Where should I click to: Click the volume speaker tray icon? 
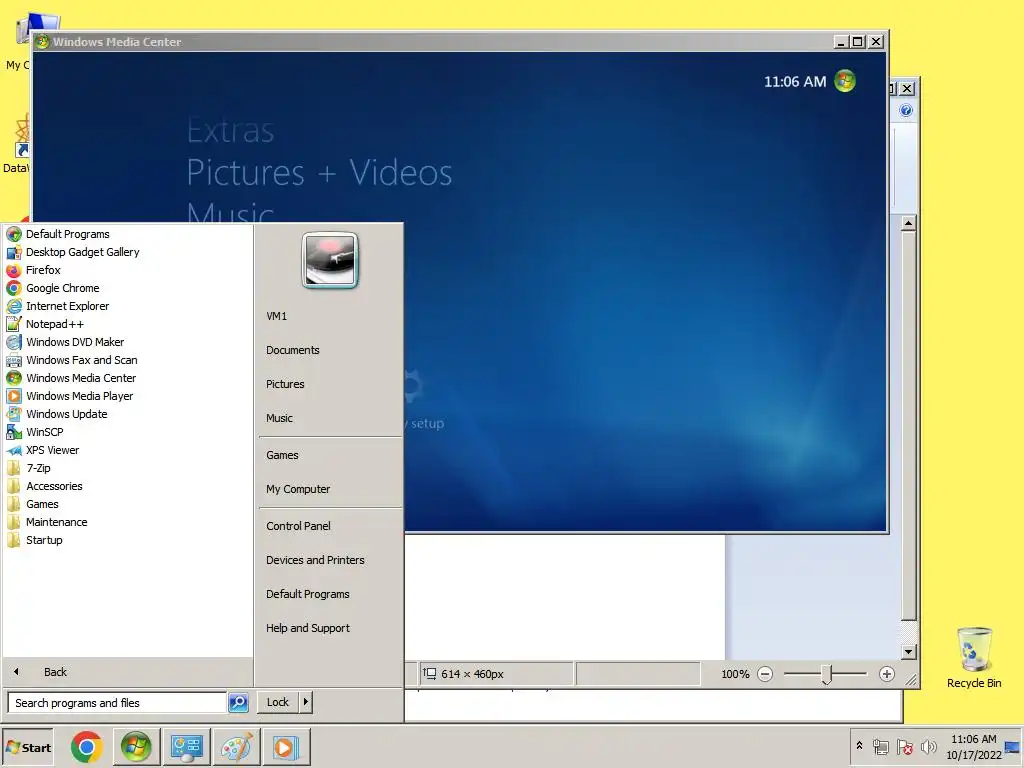tap(928, 746)
